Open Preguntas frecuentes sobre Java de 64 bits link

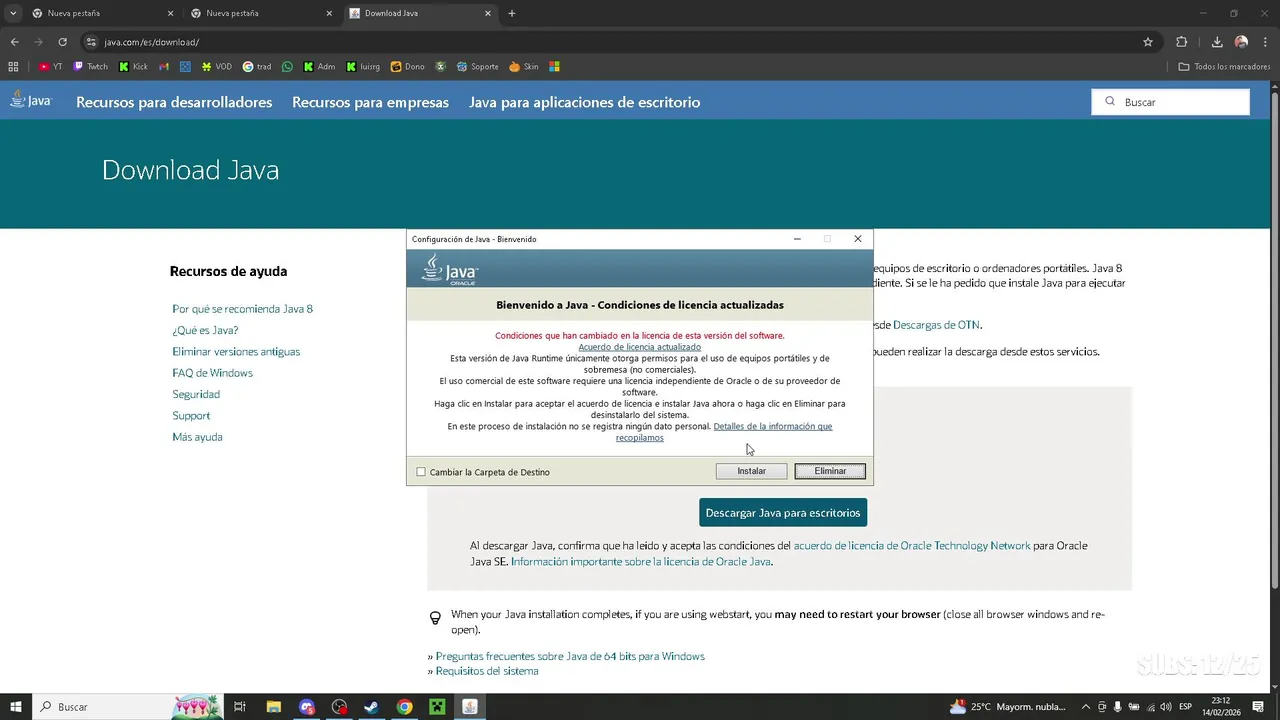point(570,656)
